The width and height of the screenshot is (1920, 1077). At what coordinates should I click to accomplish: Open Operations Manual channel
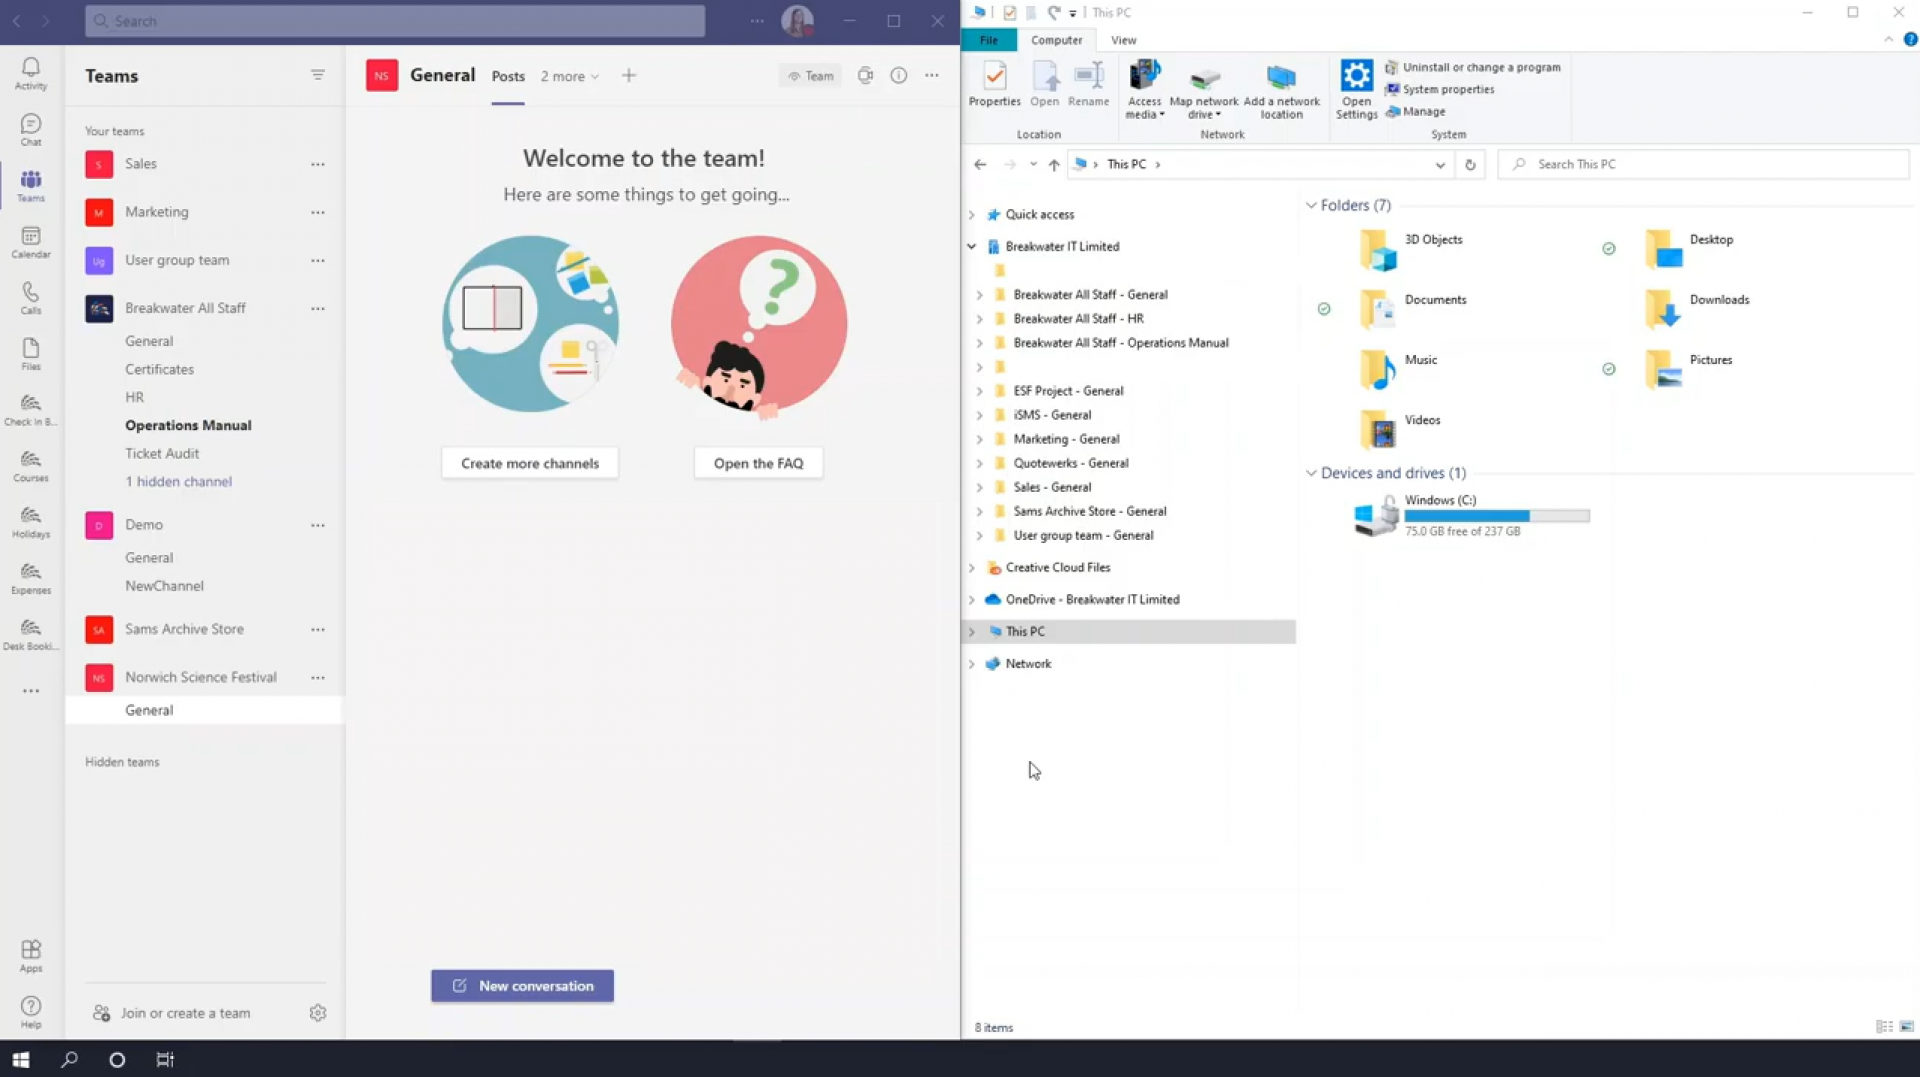[x=188, y=425]
